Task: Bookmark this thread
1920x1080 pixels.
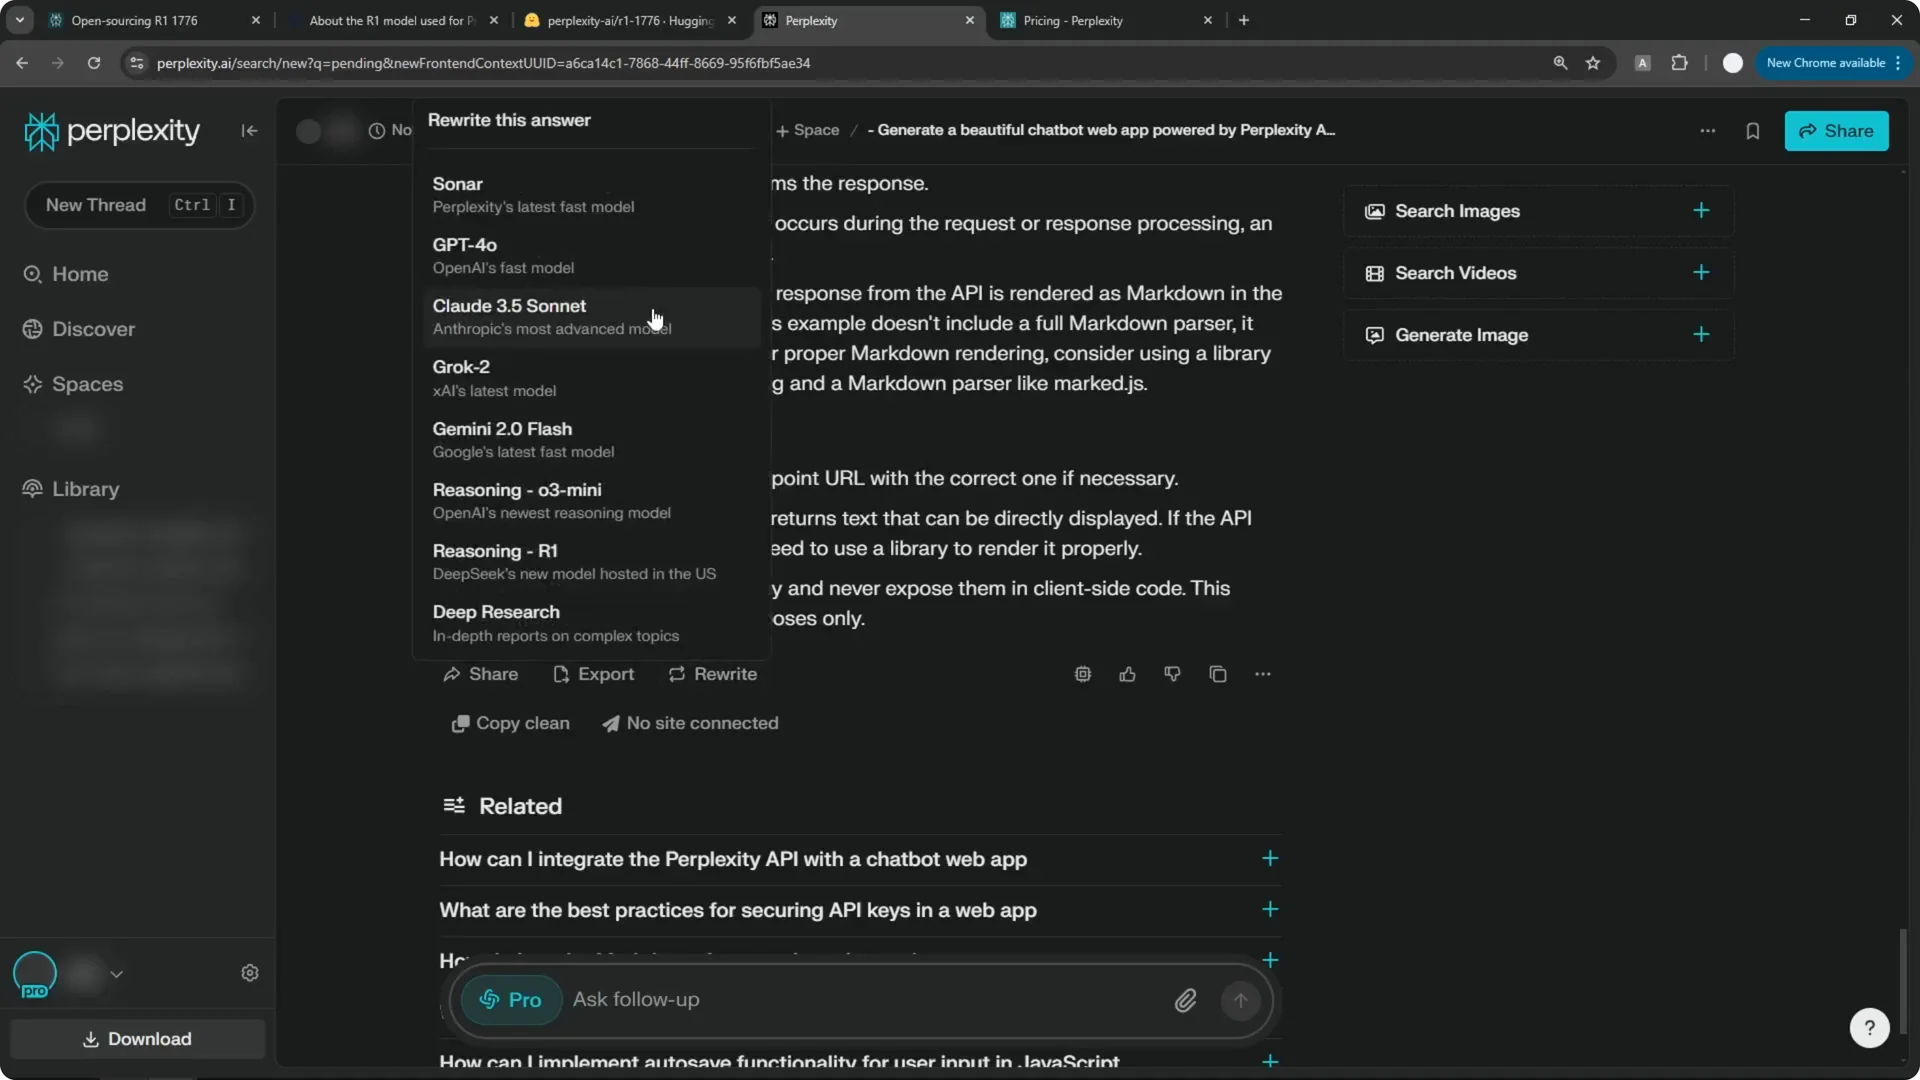Action: pos(1753,131)
